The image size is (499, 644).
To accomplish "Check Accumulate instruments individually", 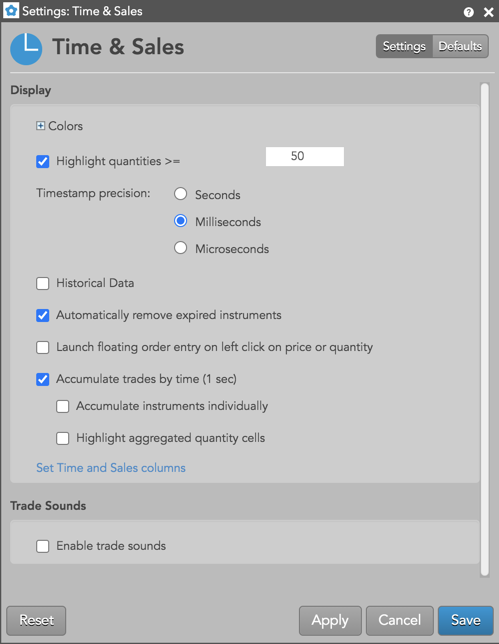I will coord(62,407).
